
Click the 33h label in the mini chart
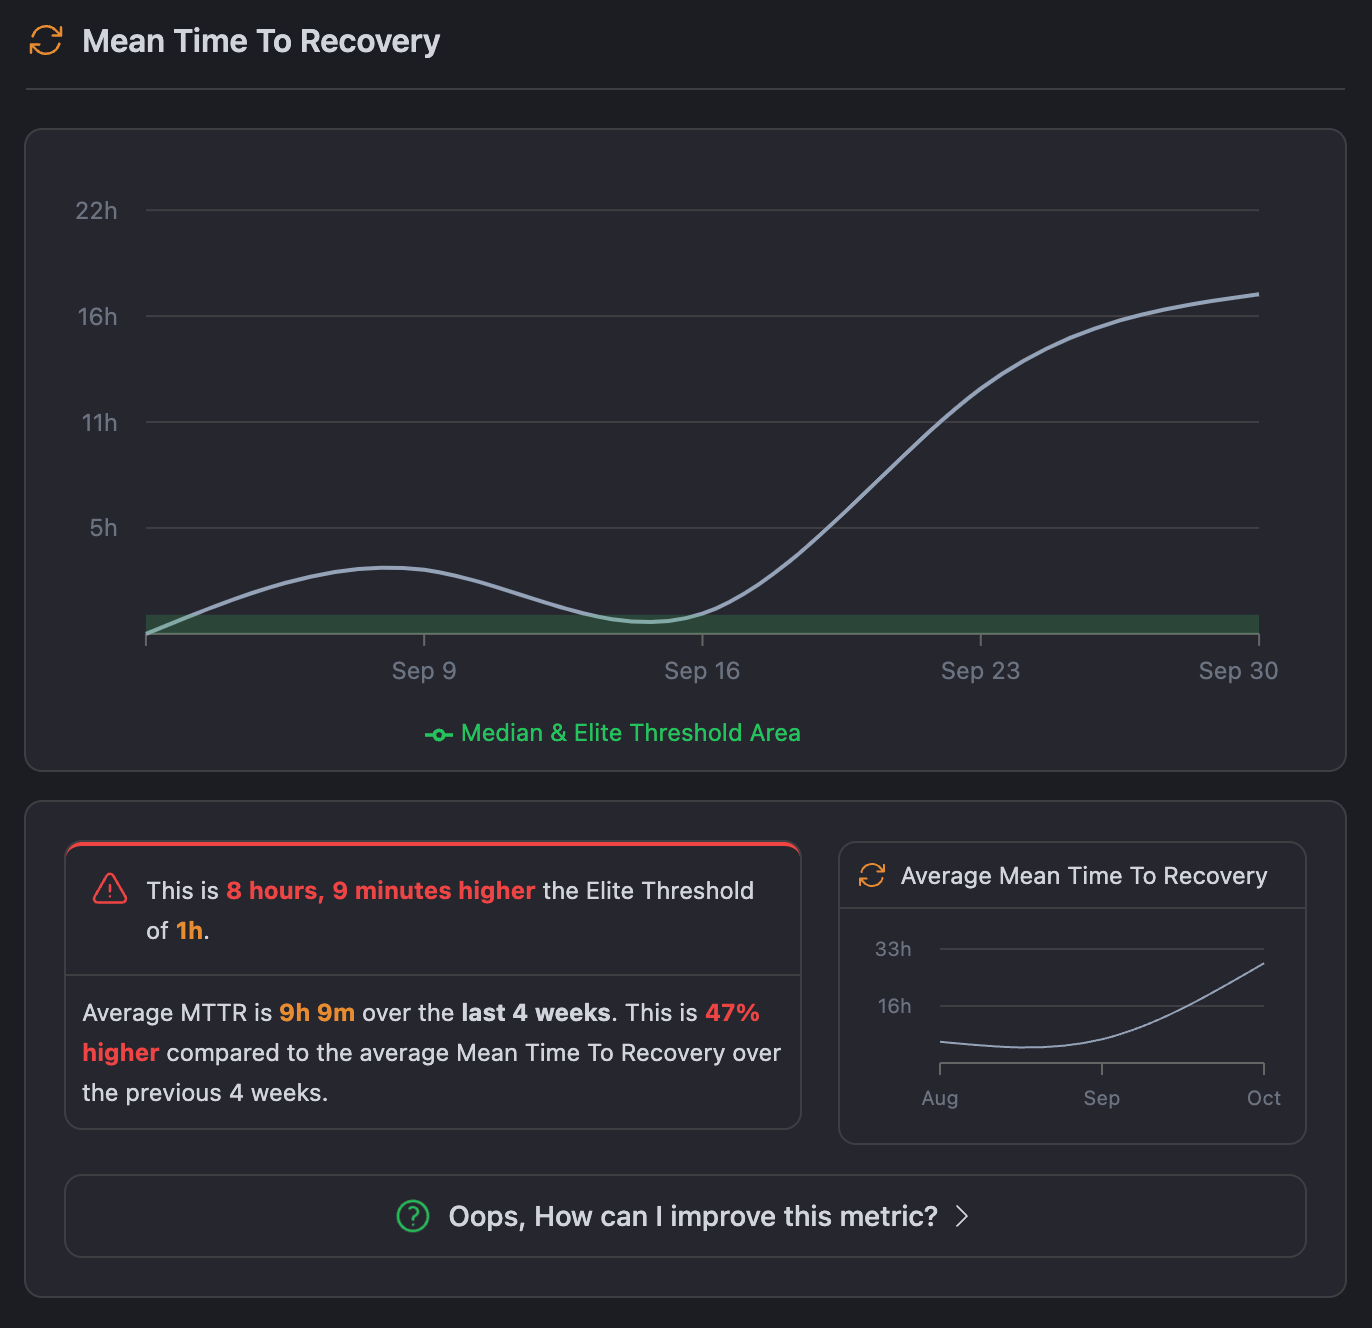tap(893, 949)
